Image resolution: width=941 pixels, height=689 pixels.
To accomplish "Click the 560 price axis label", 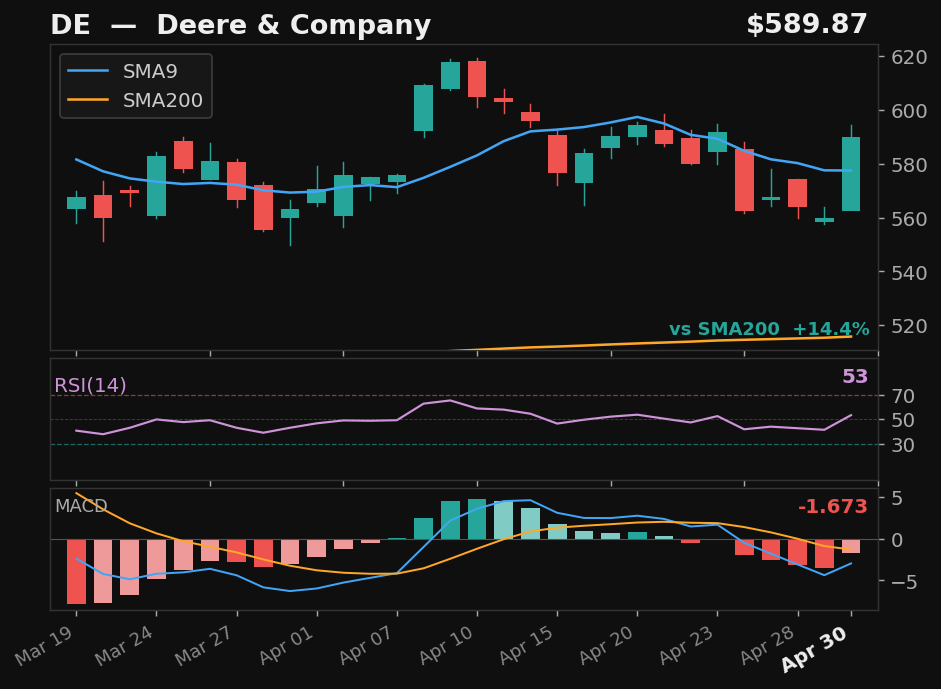I will click(909, 219).
